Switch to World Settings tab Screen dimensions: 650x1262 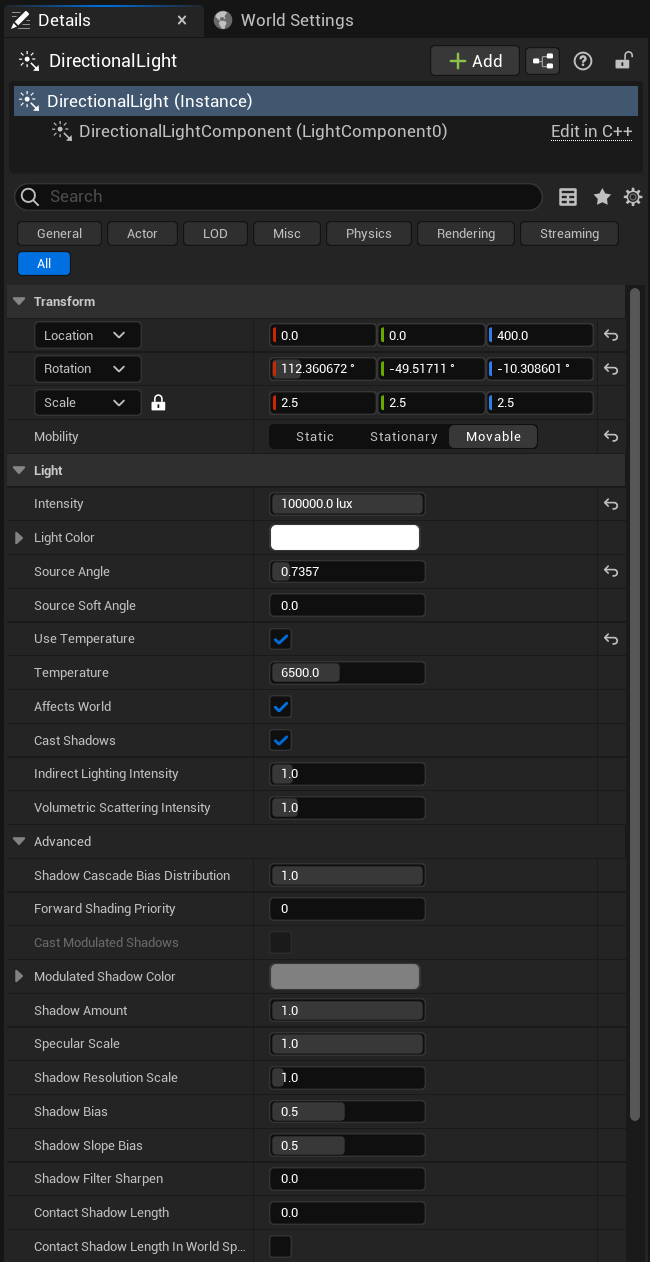pos(283,20)
